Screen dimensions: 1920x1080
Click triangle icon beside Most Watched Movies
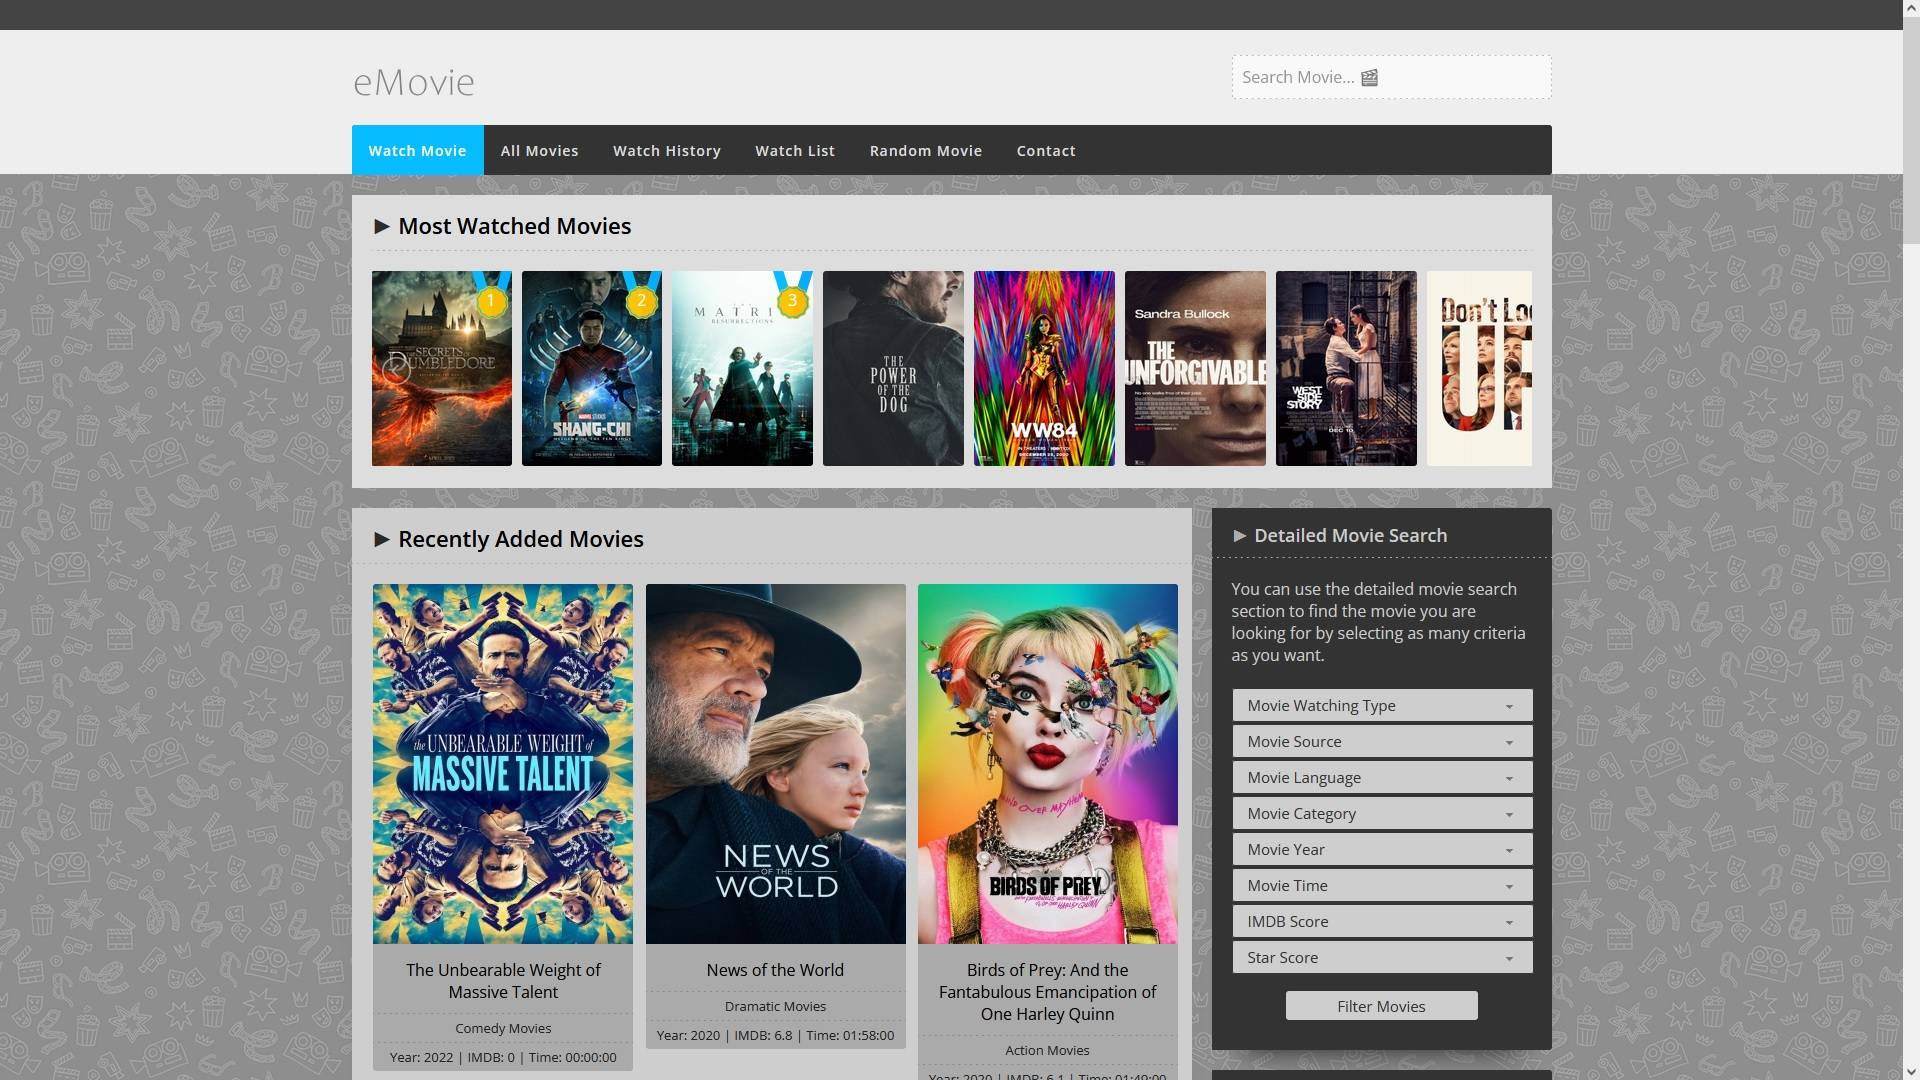point(381,227)
